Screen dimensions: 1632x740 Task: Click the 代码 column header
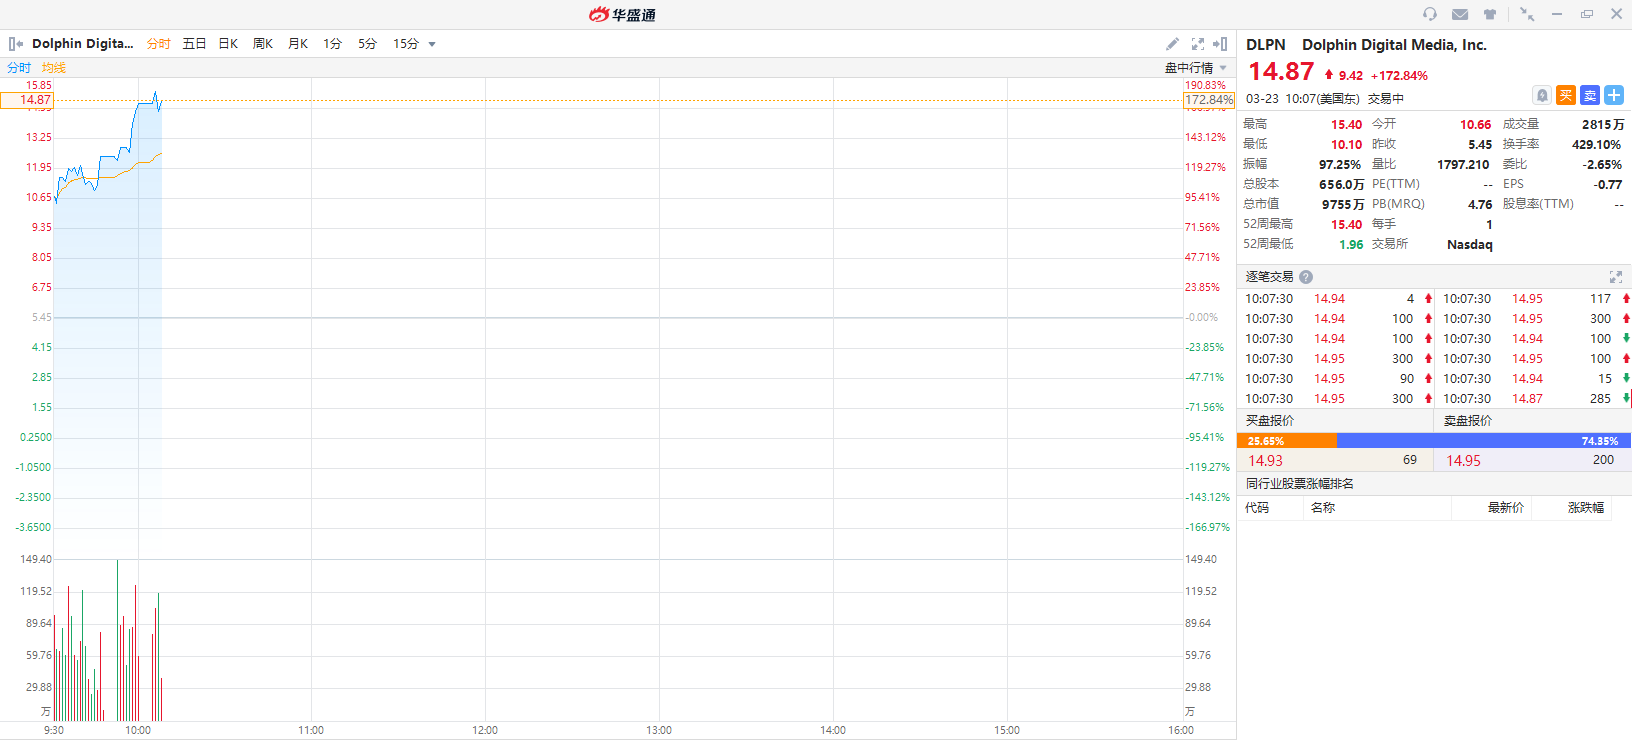[x=1257, y=508]
